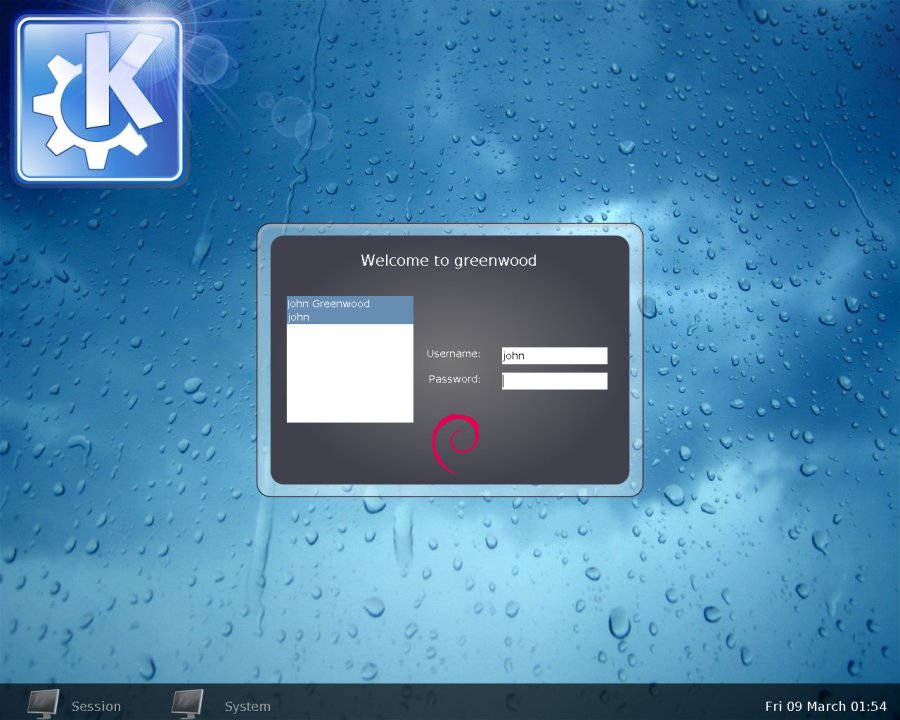
Task: Click the large KDE gear logo
Action: coord(99,100)
